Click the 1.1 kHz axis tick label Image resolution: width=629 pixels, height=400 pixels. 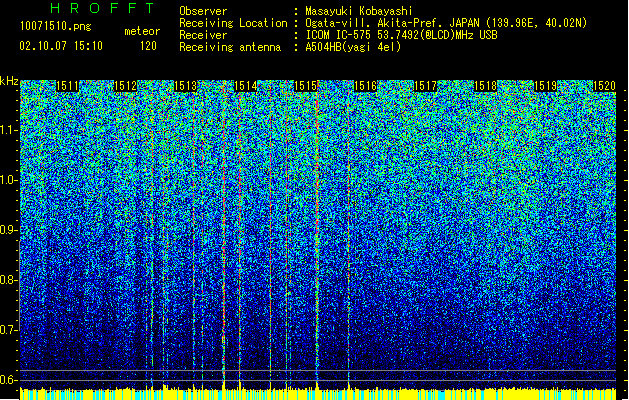pos(8,130)
